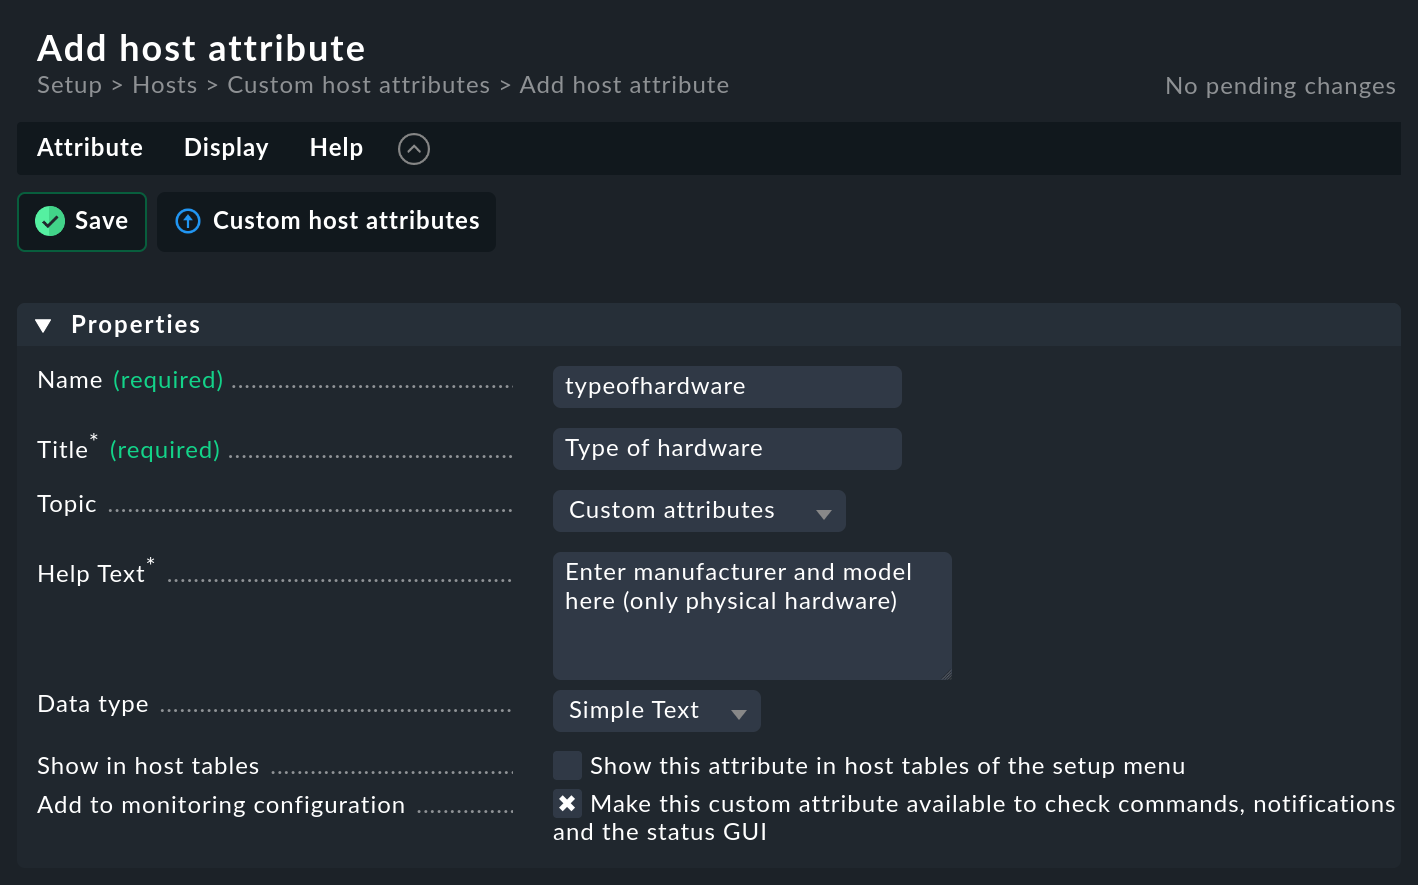1418x885 pixels.
Task: Click the blue up-arrow icon beside Custom host attributes
Action: [x=188, y=221]
